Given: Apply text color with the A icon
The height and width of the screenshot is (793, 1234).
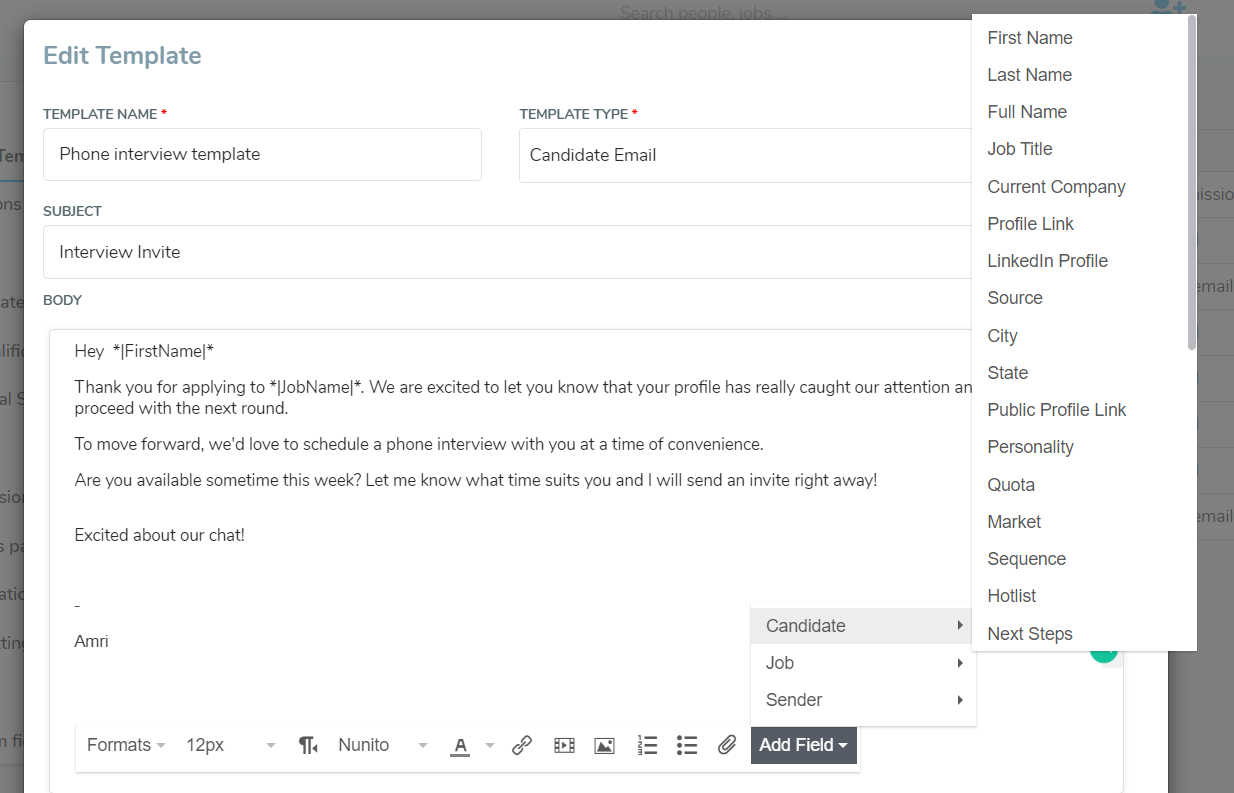Looking at the screenshot, I should click(x=460, y=745).
